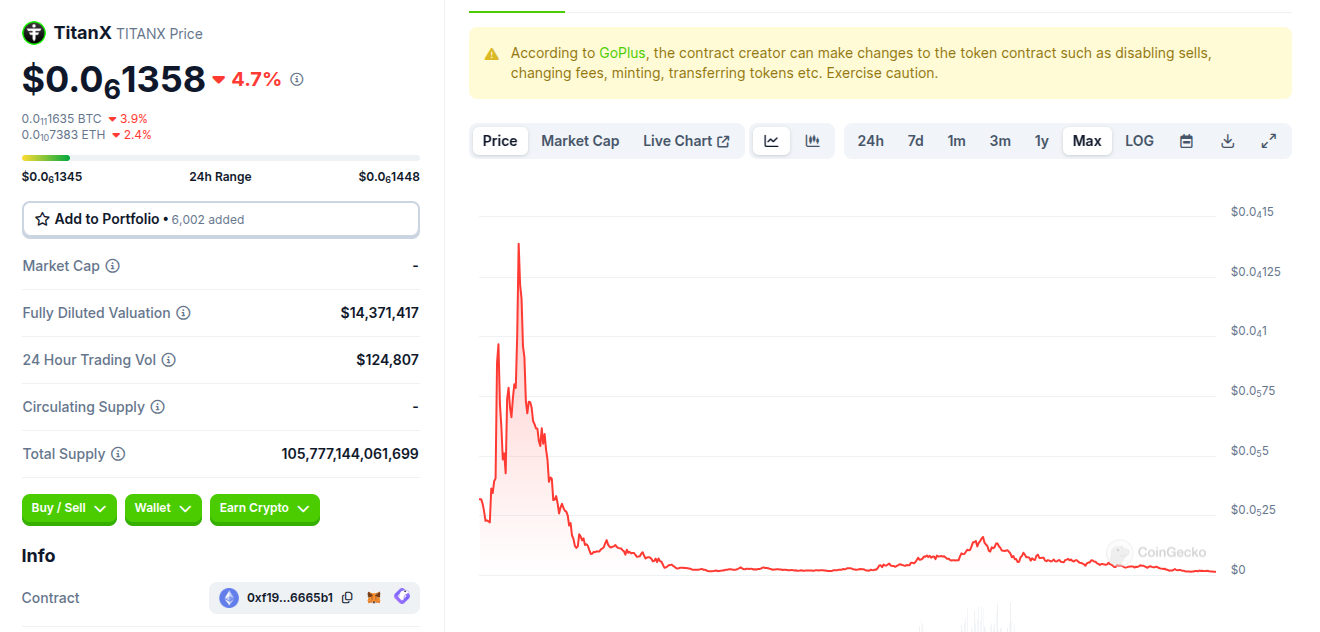Expand the Earn Crypto dropdown
The image size is (1320, 632).
(265, 509)
